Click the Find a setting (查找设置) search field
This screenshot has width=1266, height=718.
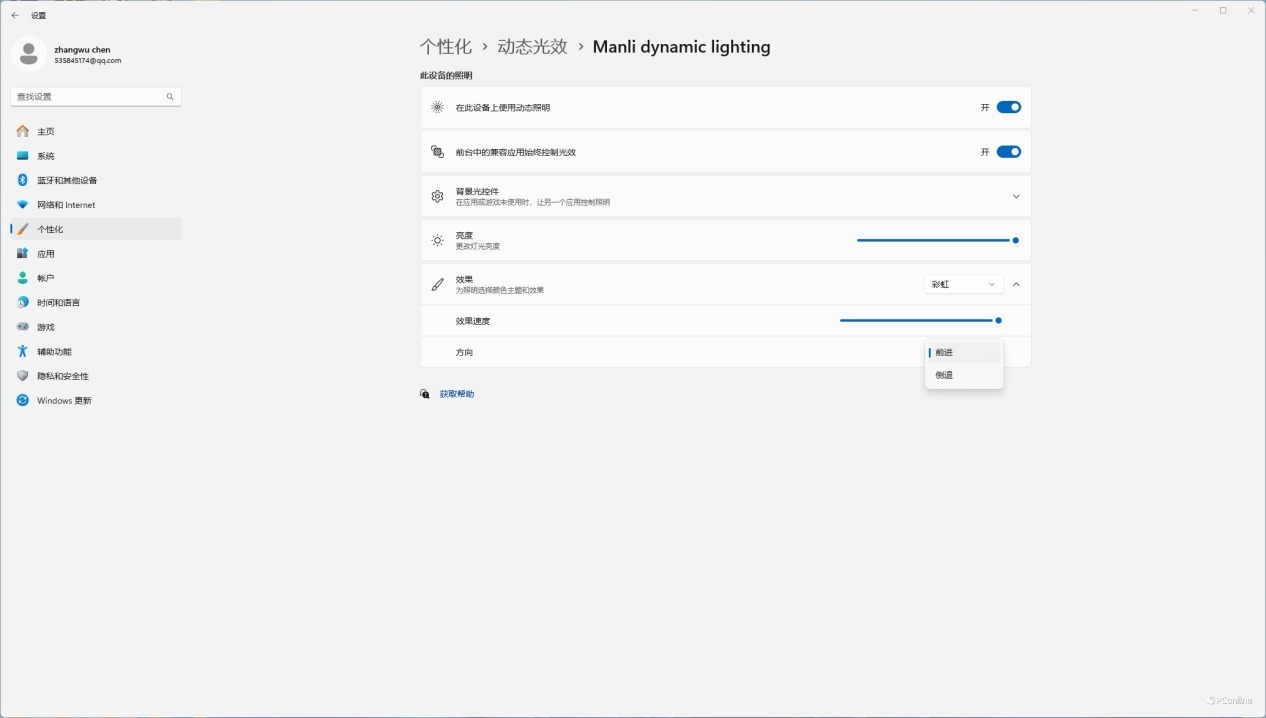pos(88,97)
